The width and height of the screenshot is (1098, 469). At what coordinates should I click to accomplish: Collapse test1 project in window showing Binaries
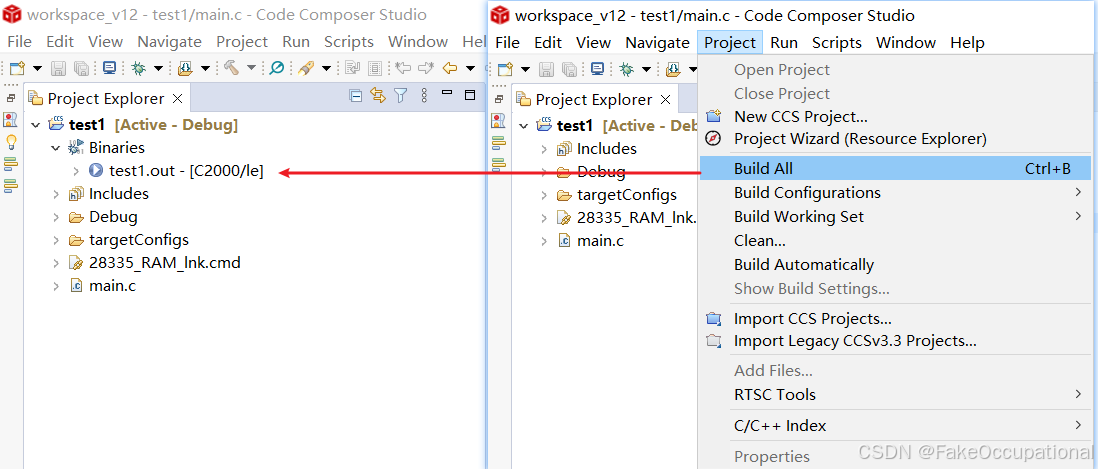pyautogui.click(x=36, y=125)
